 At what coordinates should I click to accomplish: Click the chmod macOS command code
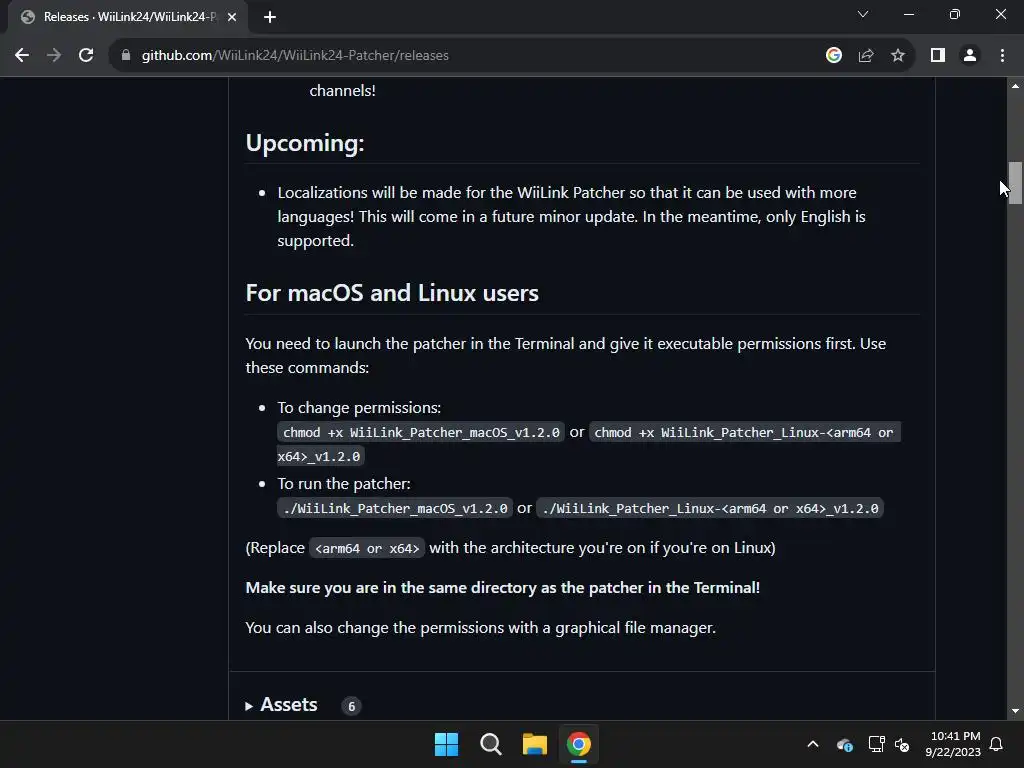[x=421, y=432]
